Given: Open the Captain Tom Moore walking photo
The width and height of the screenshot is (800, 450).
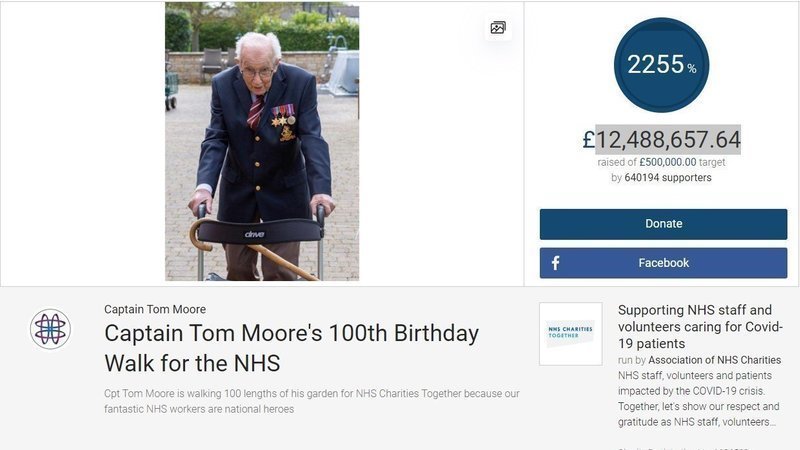Looking at the screenshot, I should tap(262, 141).
